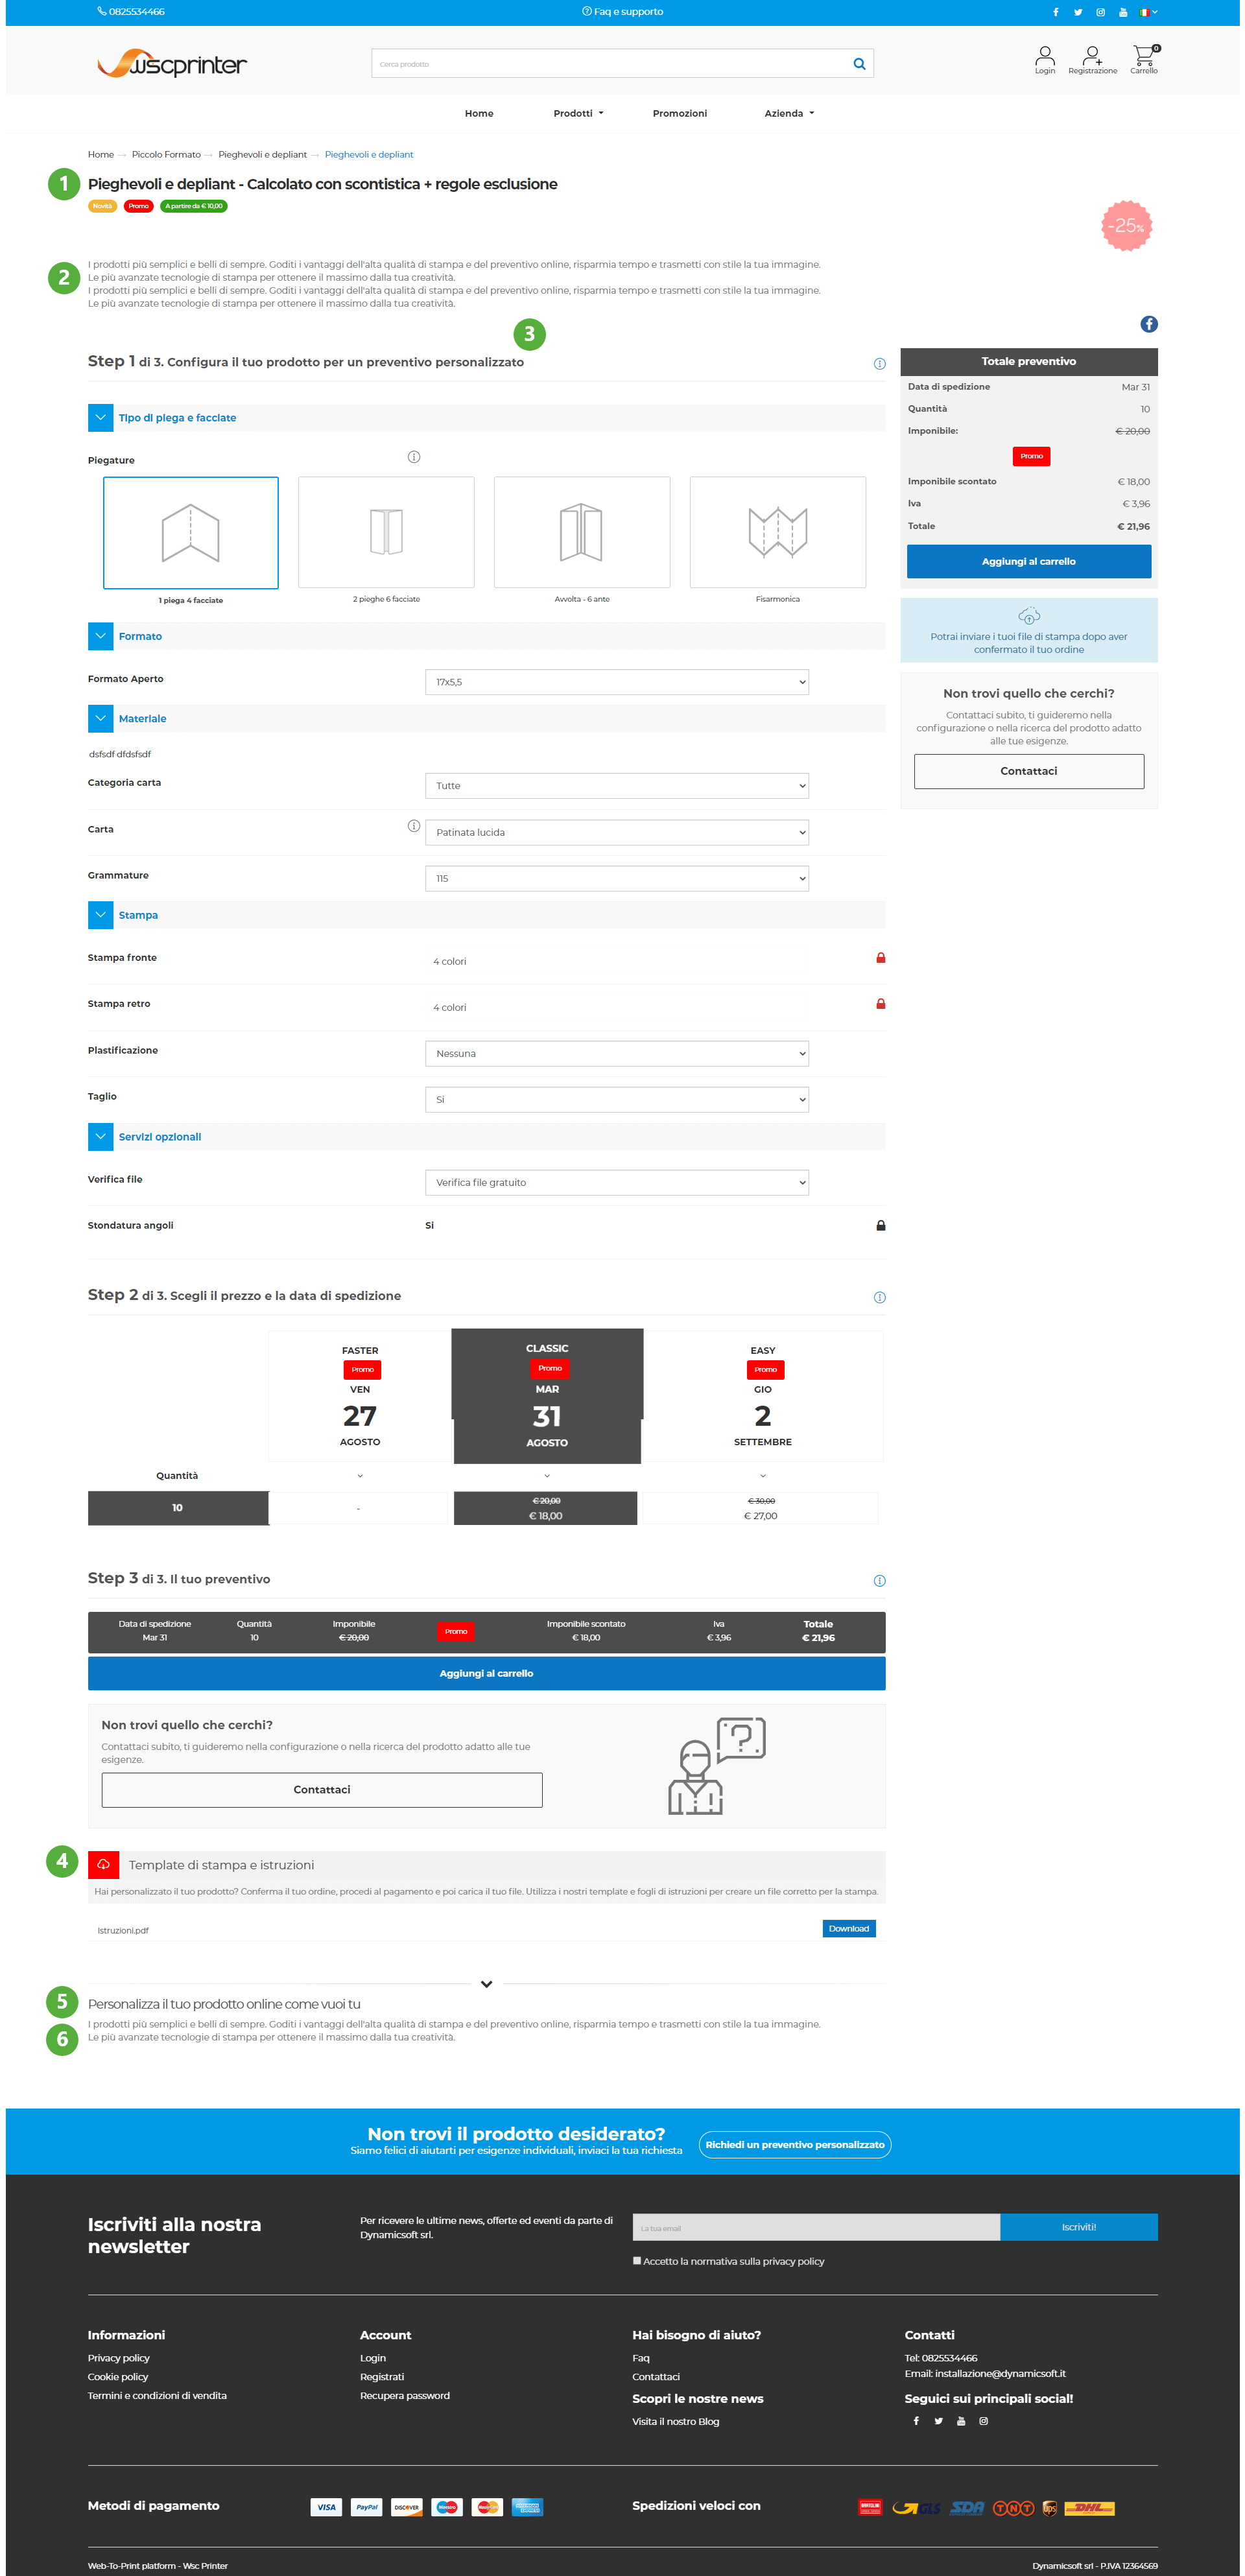Go to Promozioni menu item

tap(679, 114)
